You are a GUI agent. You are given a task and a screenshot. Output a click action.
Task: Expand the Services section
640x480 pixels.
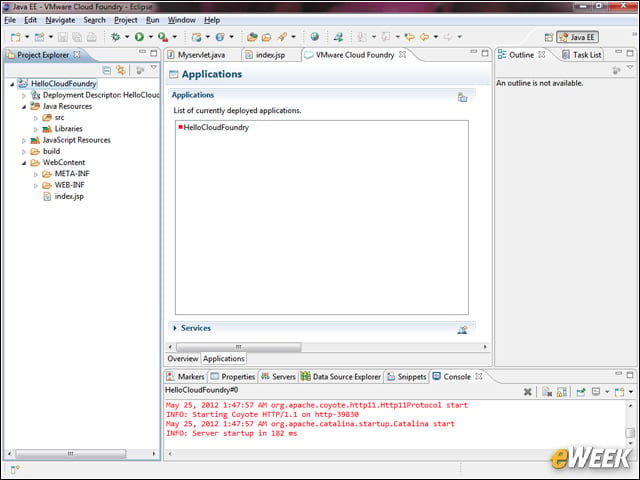(175, 328)
